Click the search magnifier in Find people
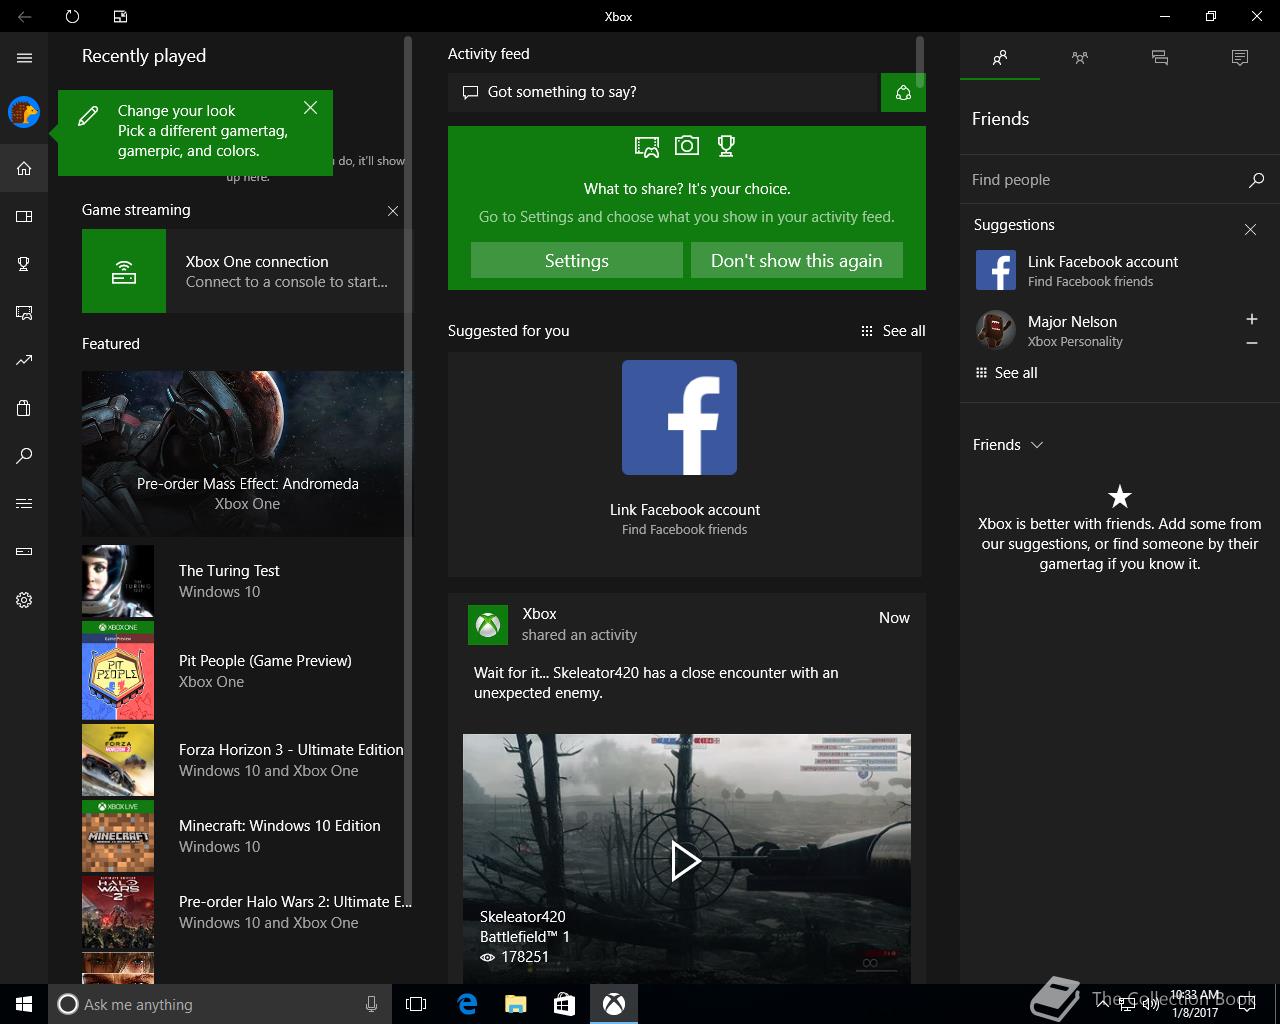This screenshot has height=1024, width=1280. point(1256,180)
